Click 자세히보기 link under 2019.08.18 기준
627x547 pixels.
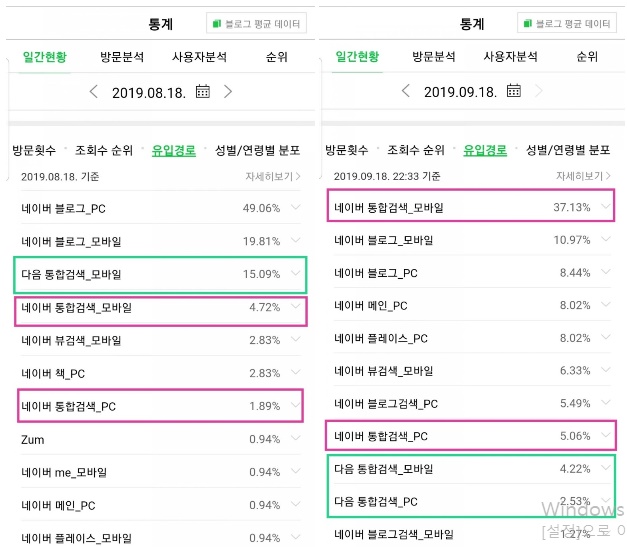[x=273, y=176]
